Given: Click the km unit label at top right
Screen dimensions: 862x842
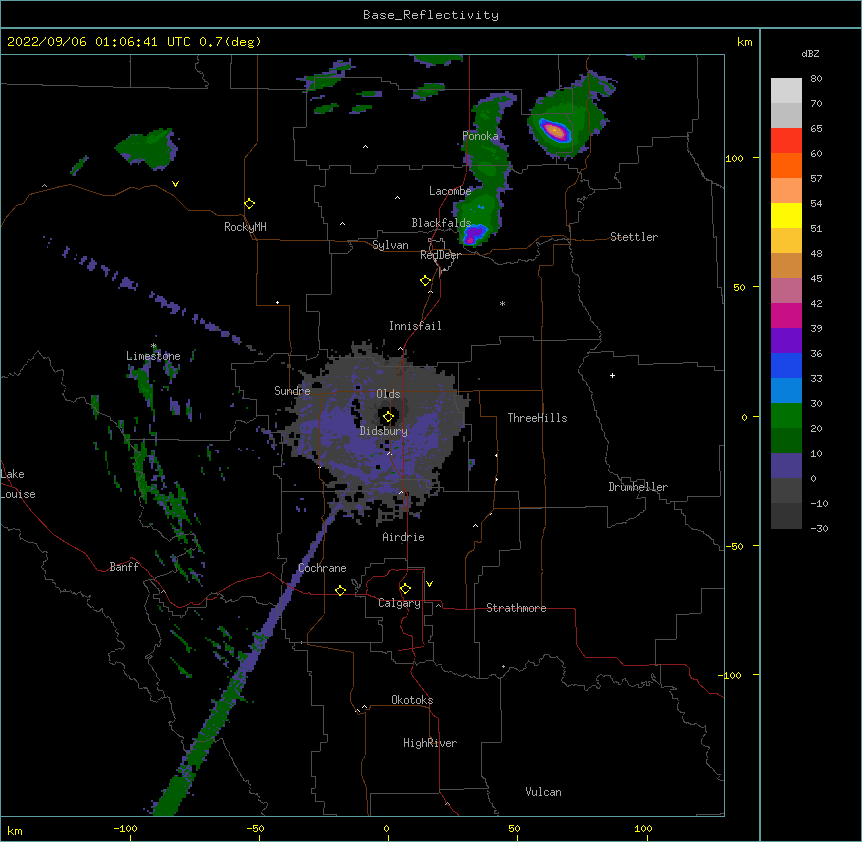Looking at the screenshot, I should click(745, 42).
